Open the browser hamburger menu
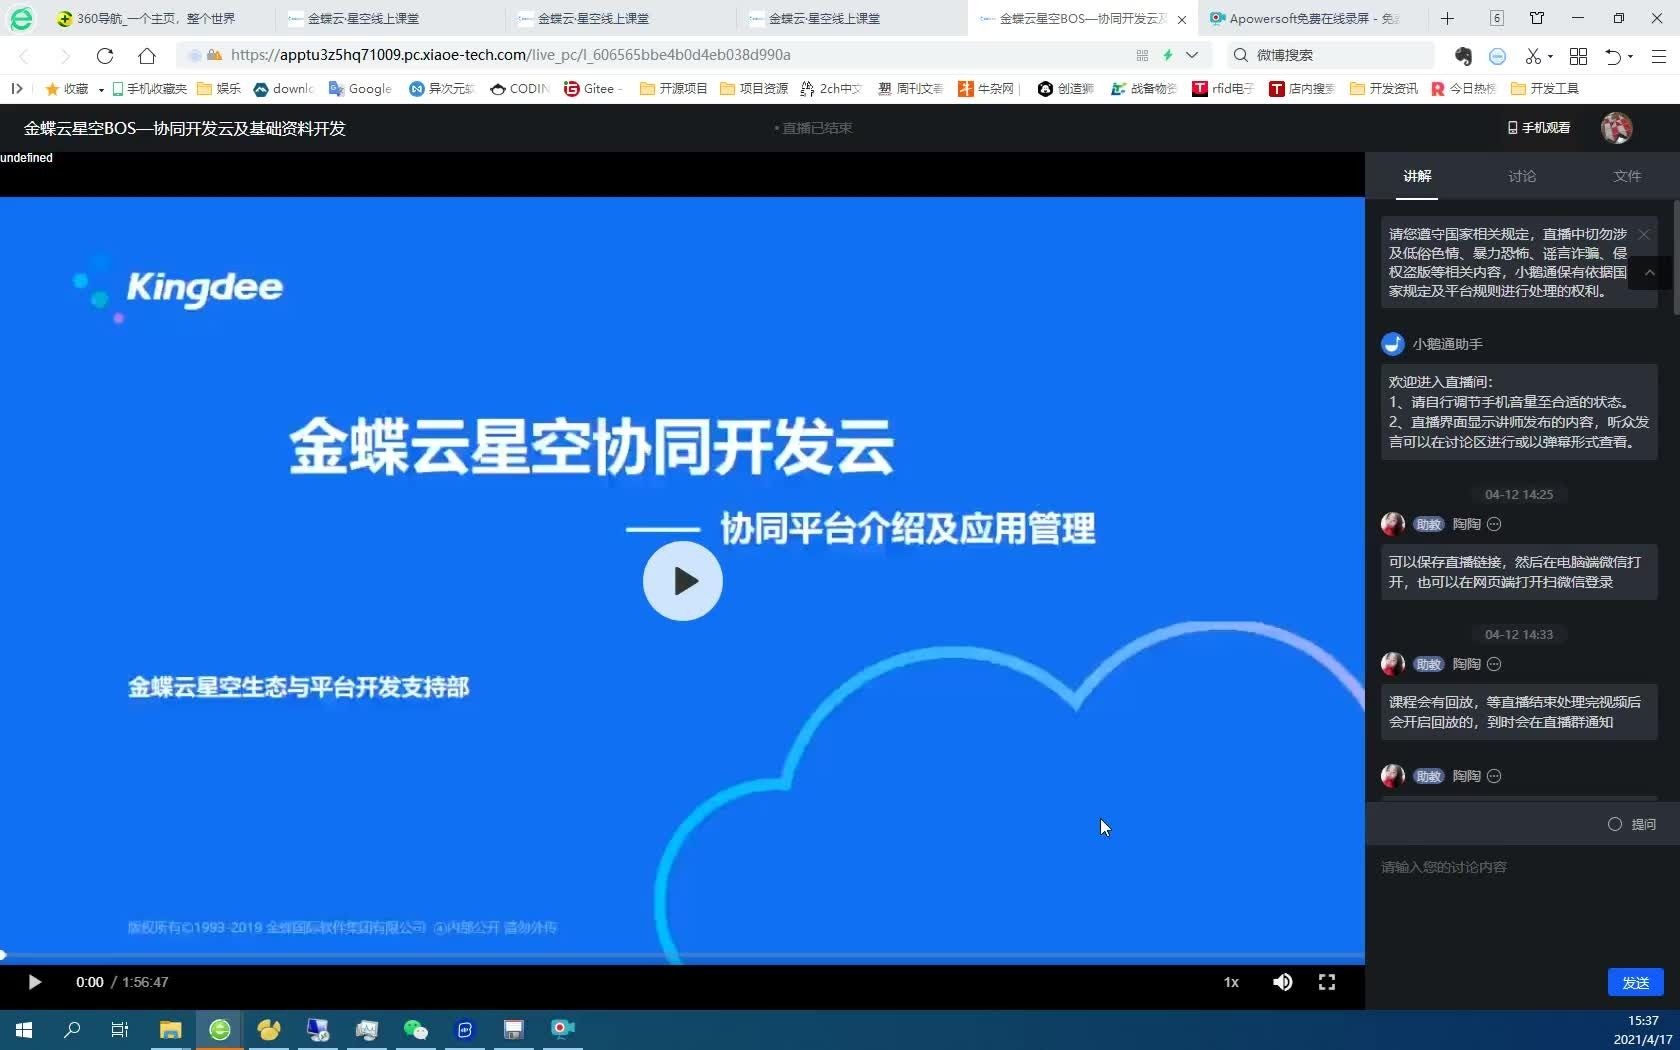This screenshot has width=1680, height=1050. [1658, 56]
